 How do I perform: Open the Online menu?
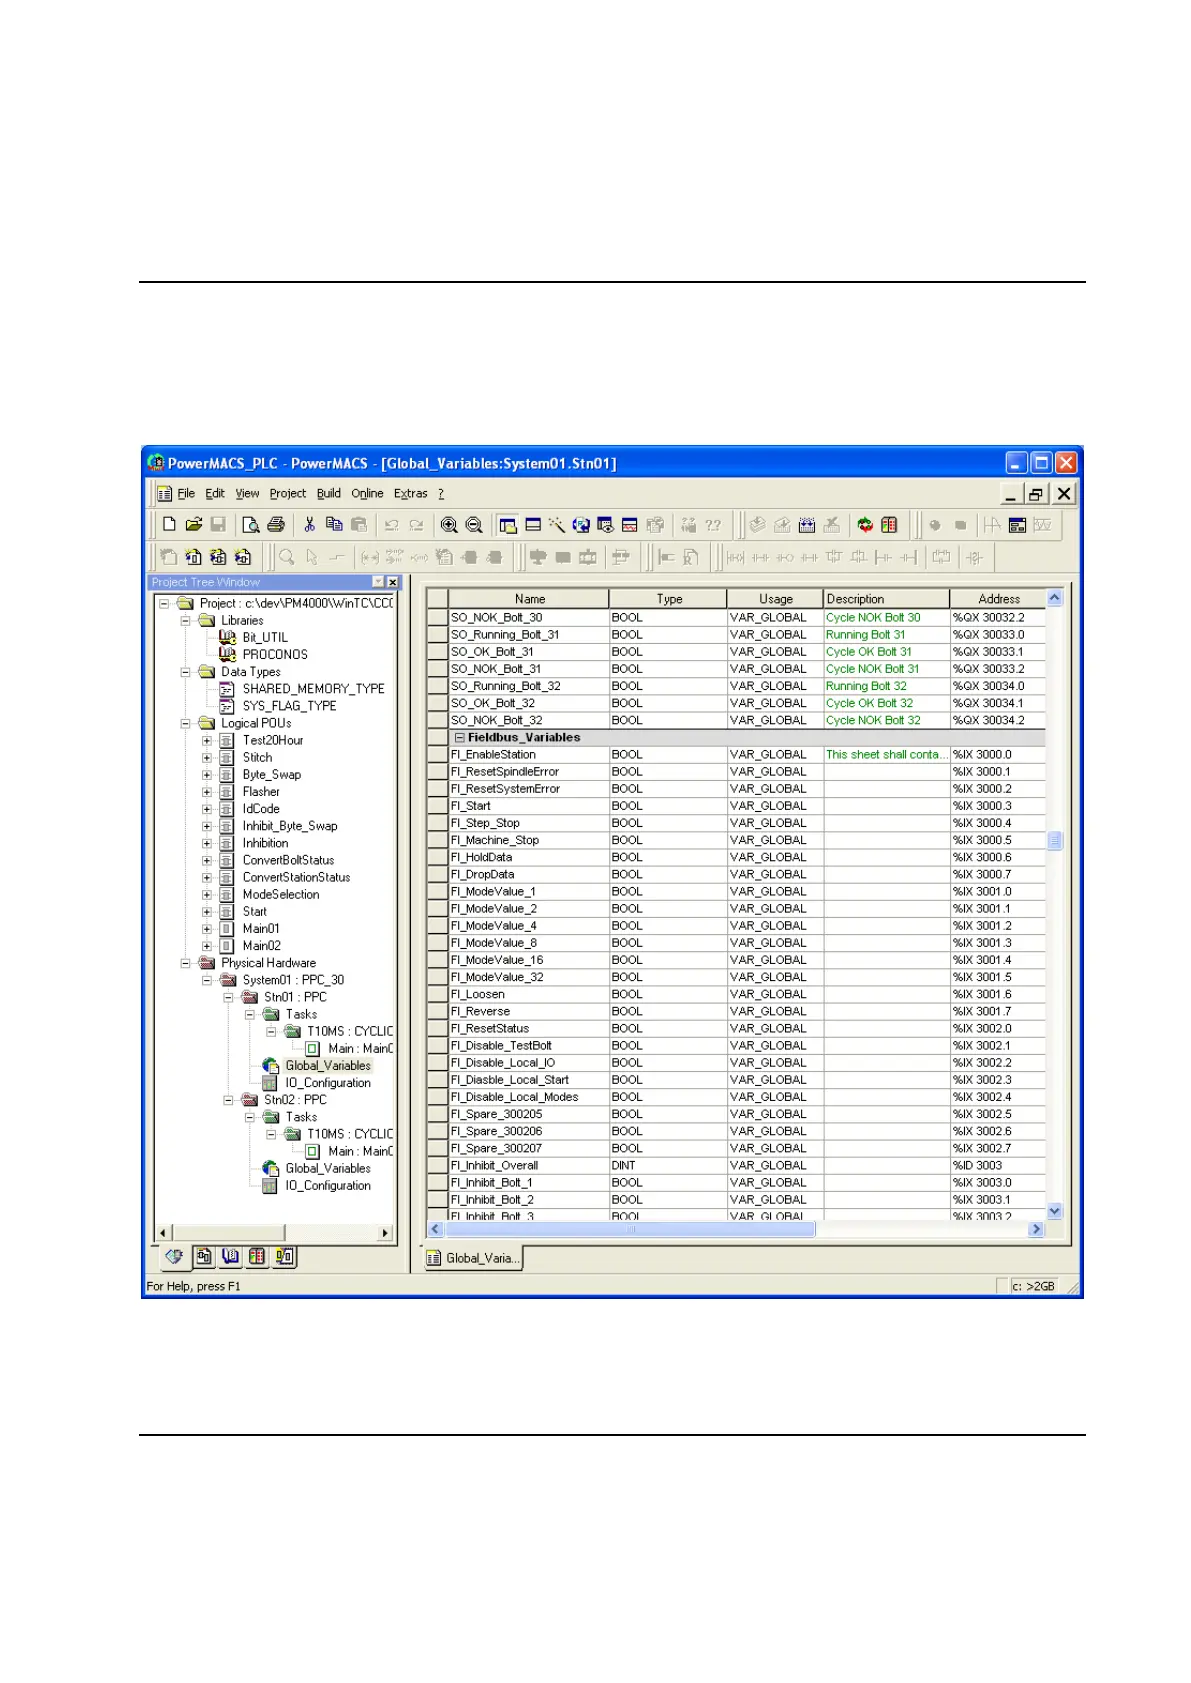(367, 494)
